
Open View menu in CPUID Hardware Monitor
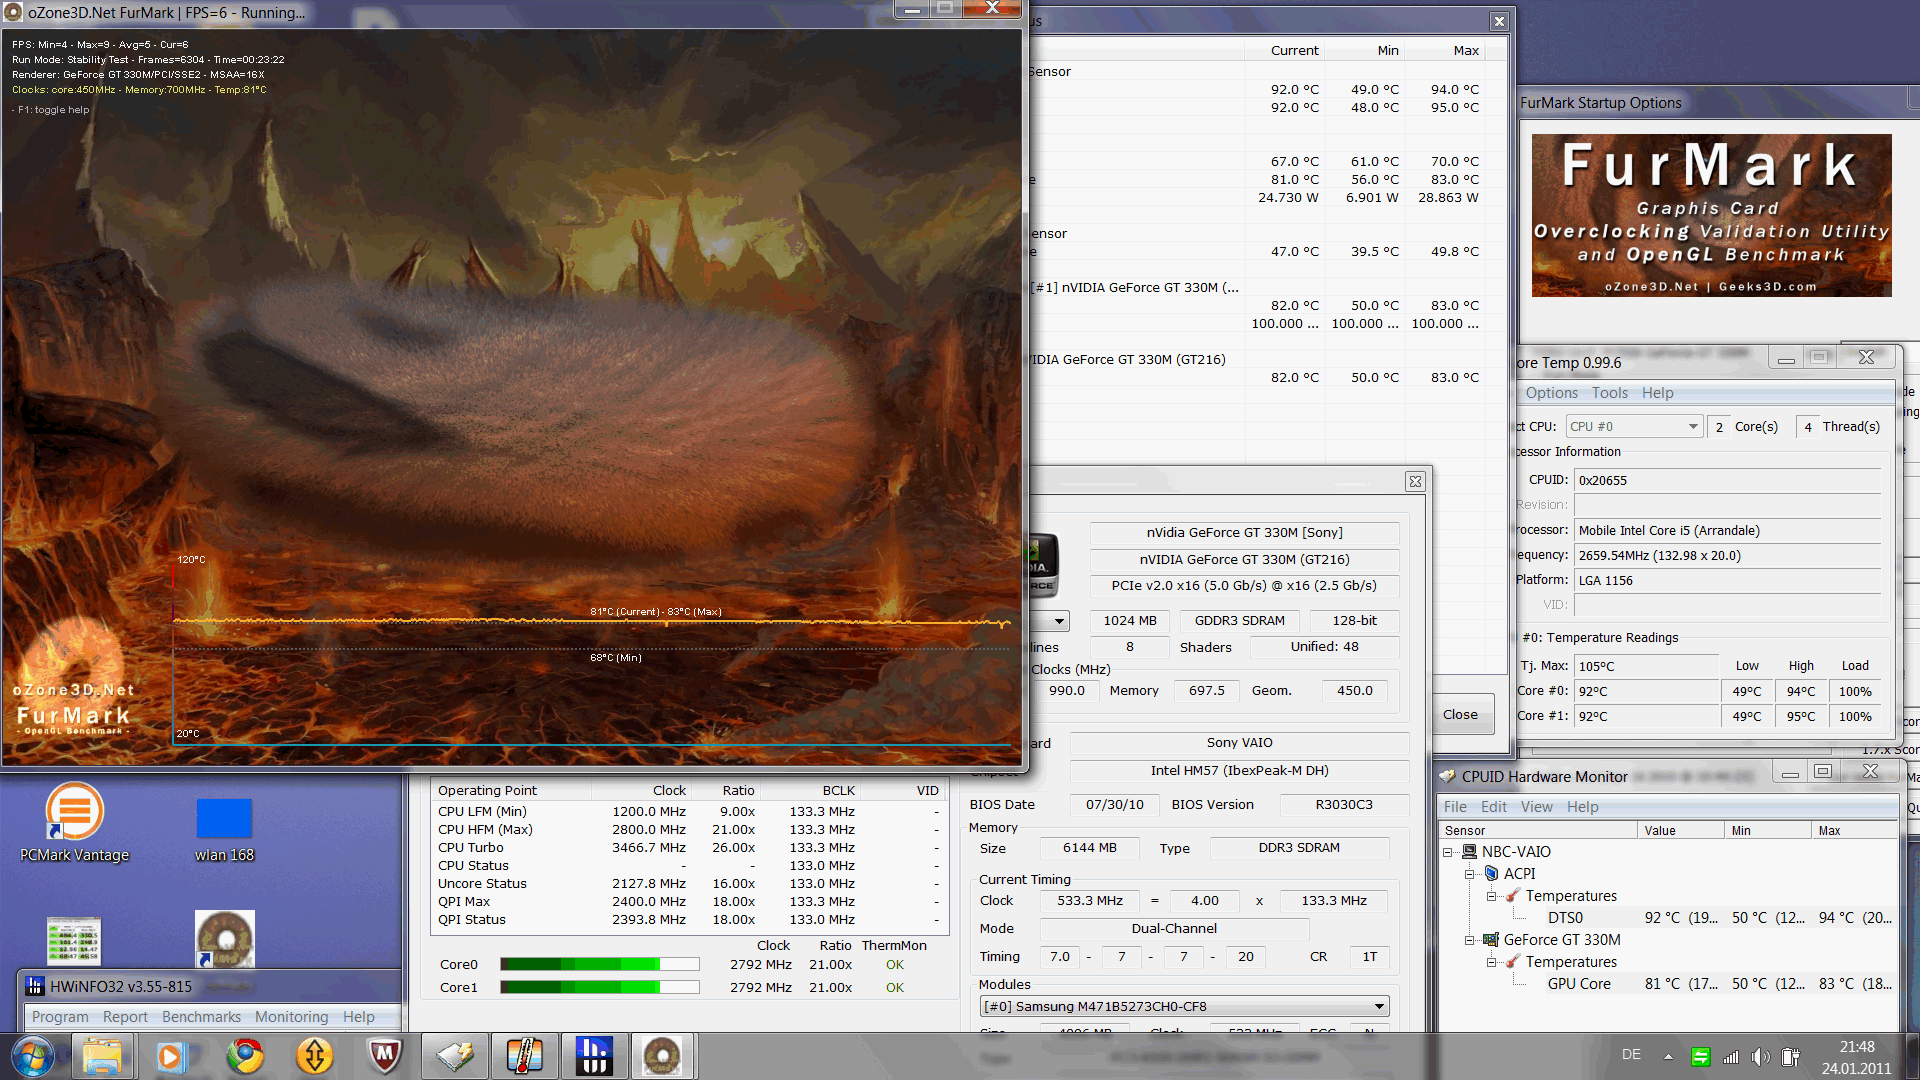1536,807
